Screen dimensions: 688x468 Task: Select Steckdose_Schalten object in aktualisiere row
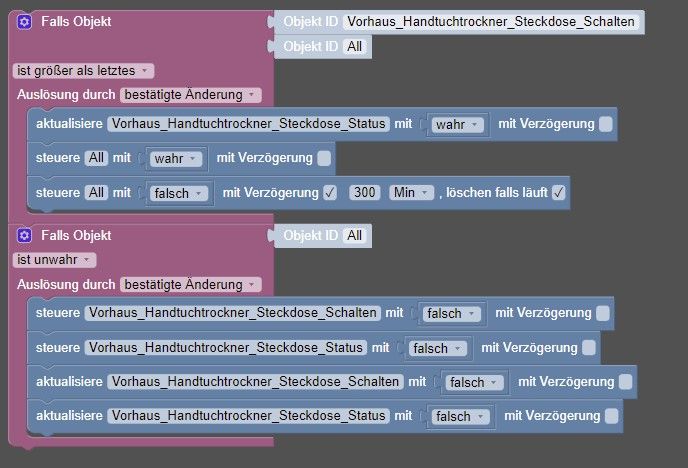[x=255, y=382]
